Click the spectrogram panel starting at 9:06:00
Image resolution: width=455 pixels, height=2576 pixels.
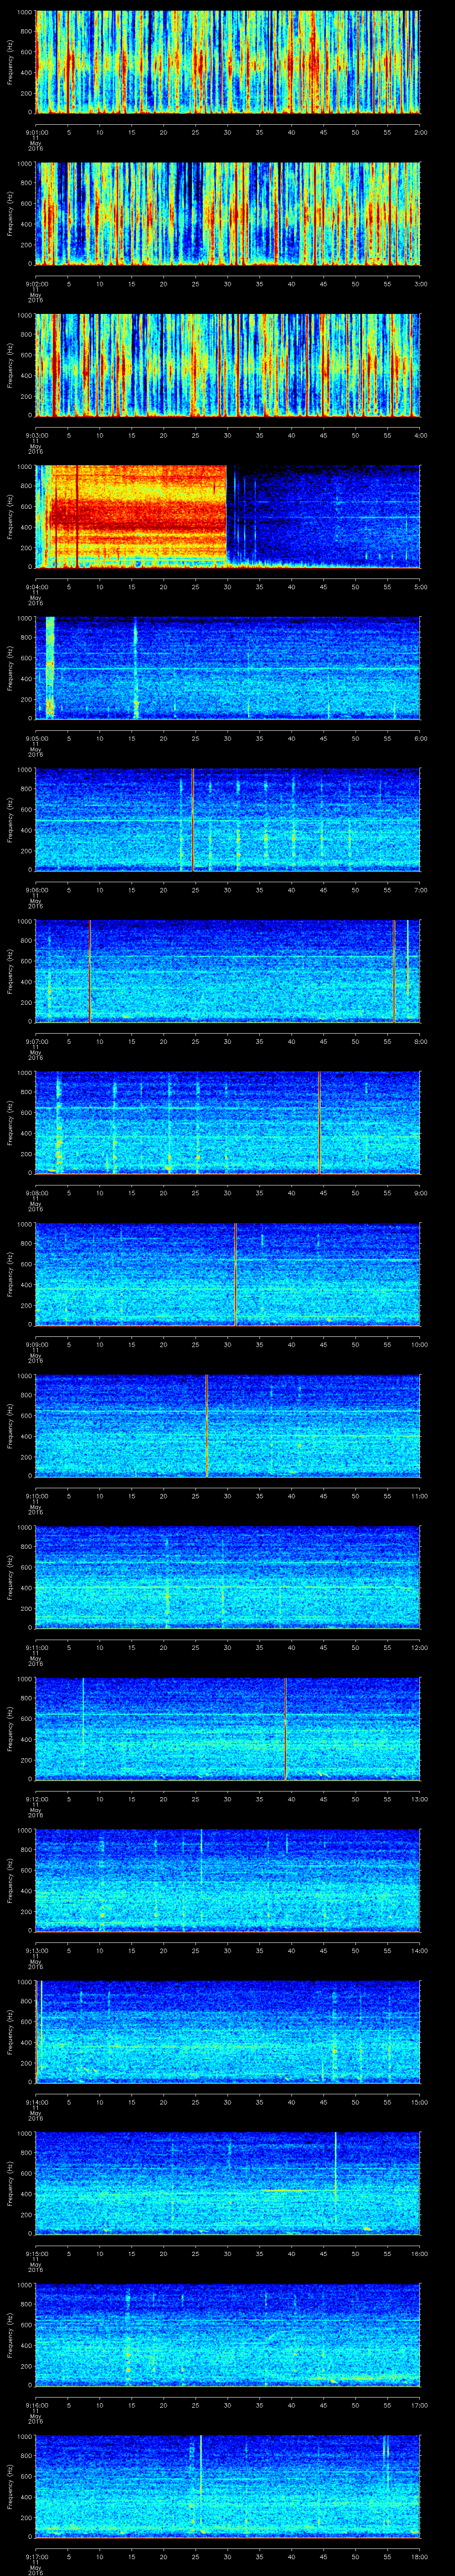pyautogui.click(x=228, y=819)
